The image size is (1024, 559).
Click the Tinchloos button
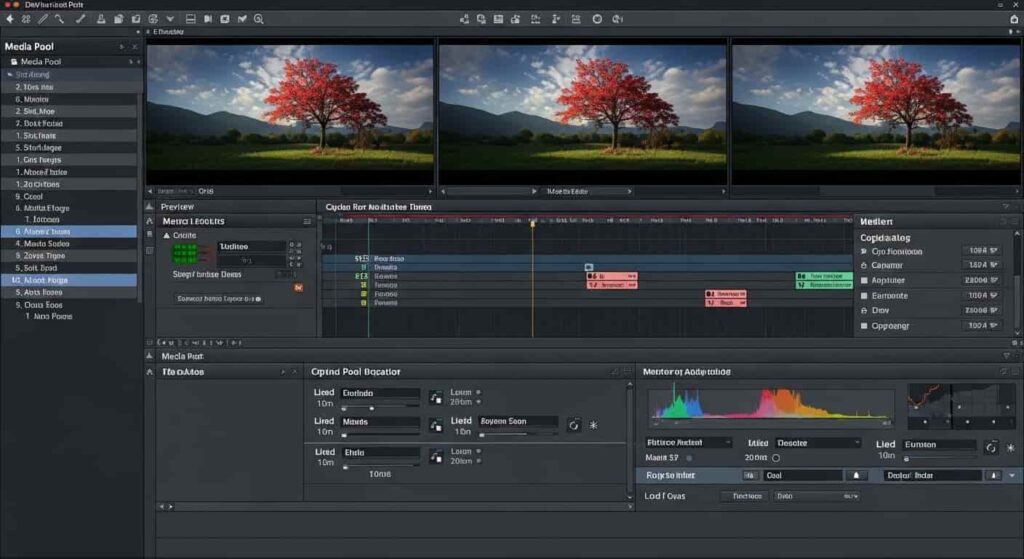tap(746, 496)
